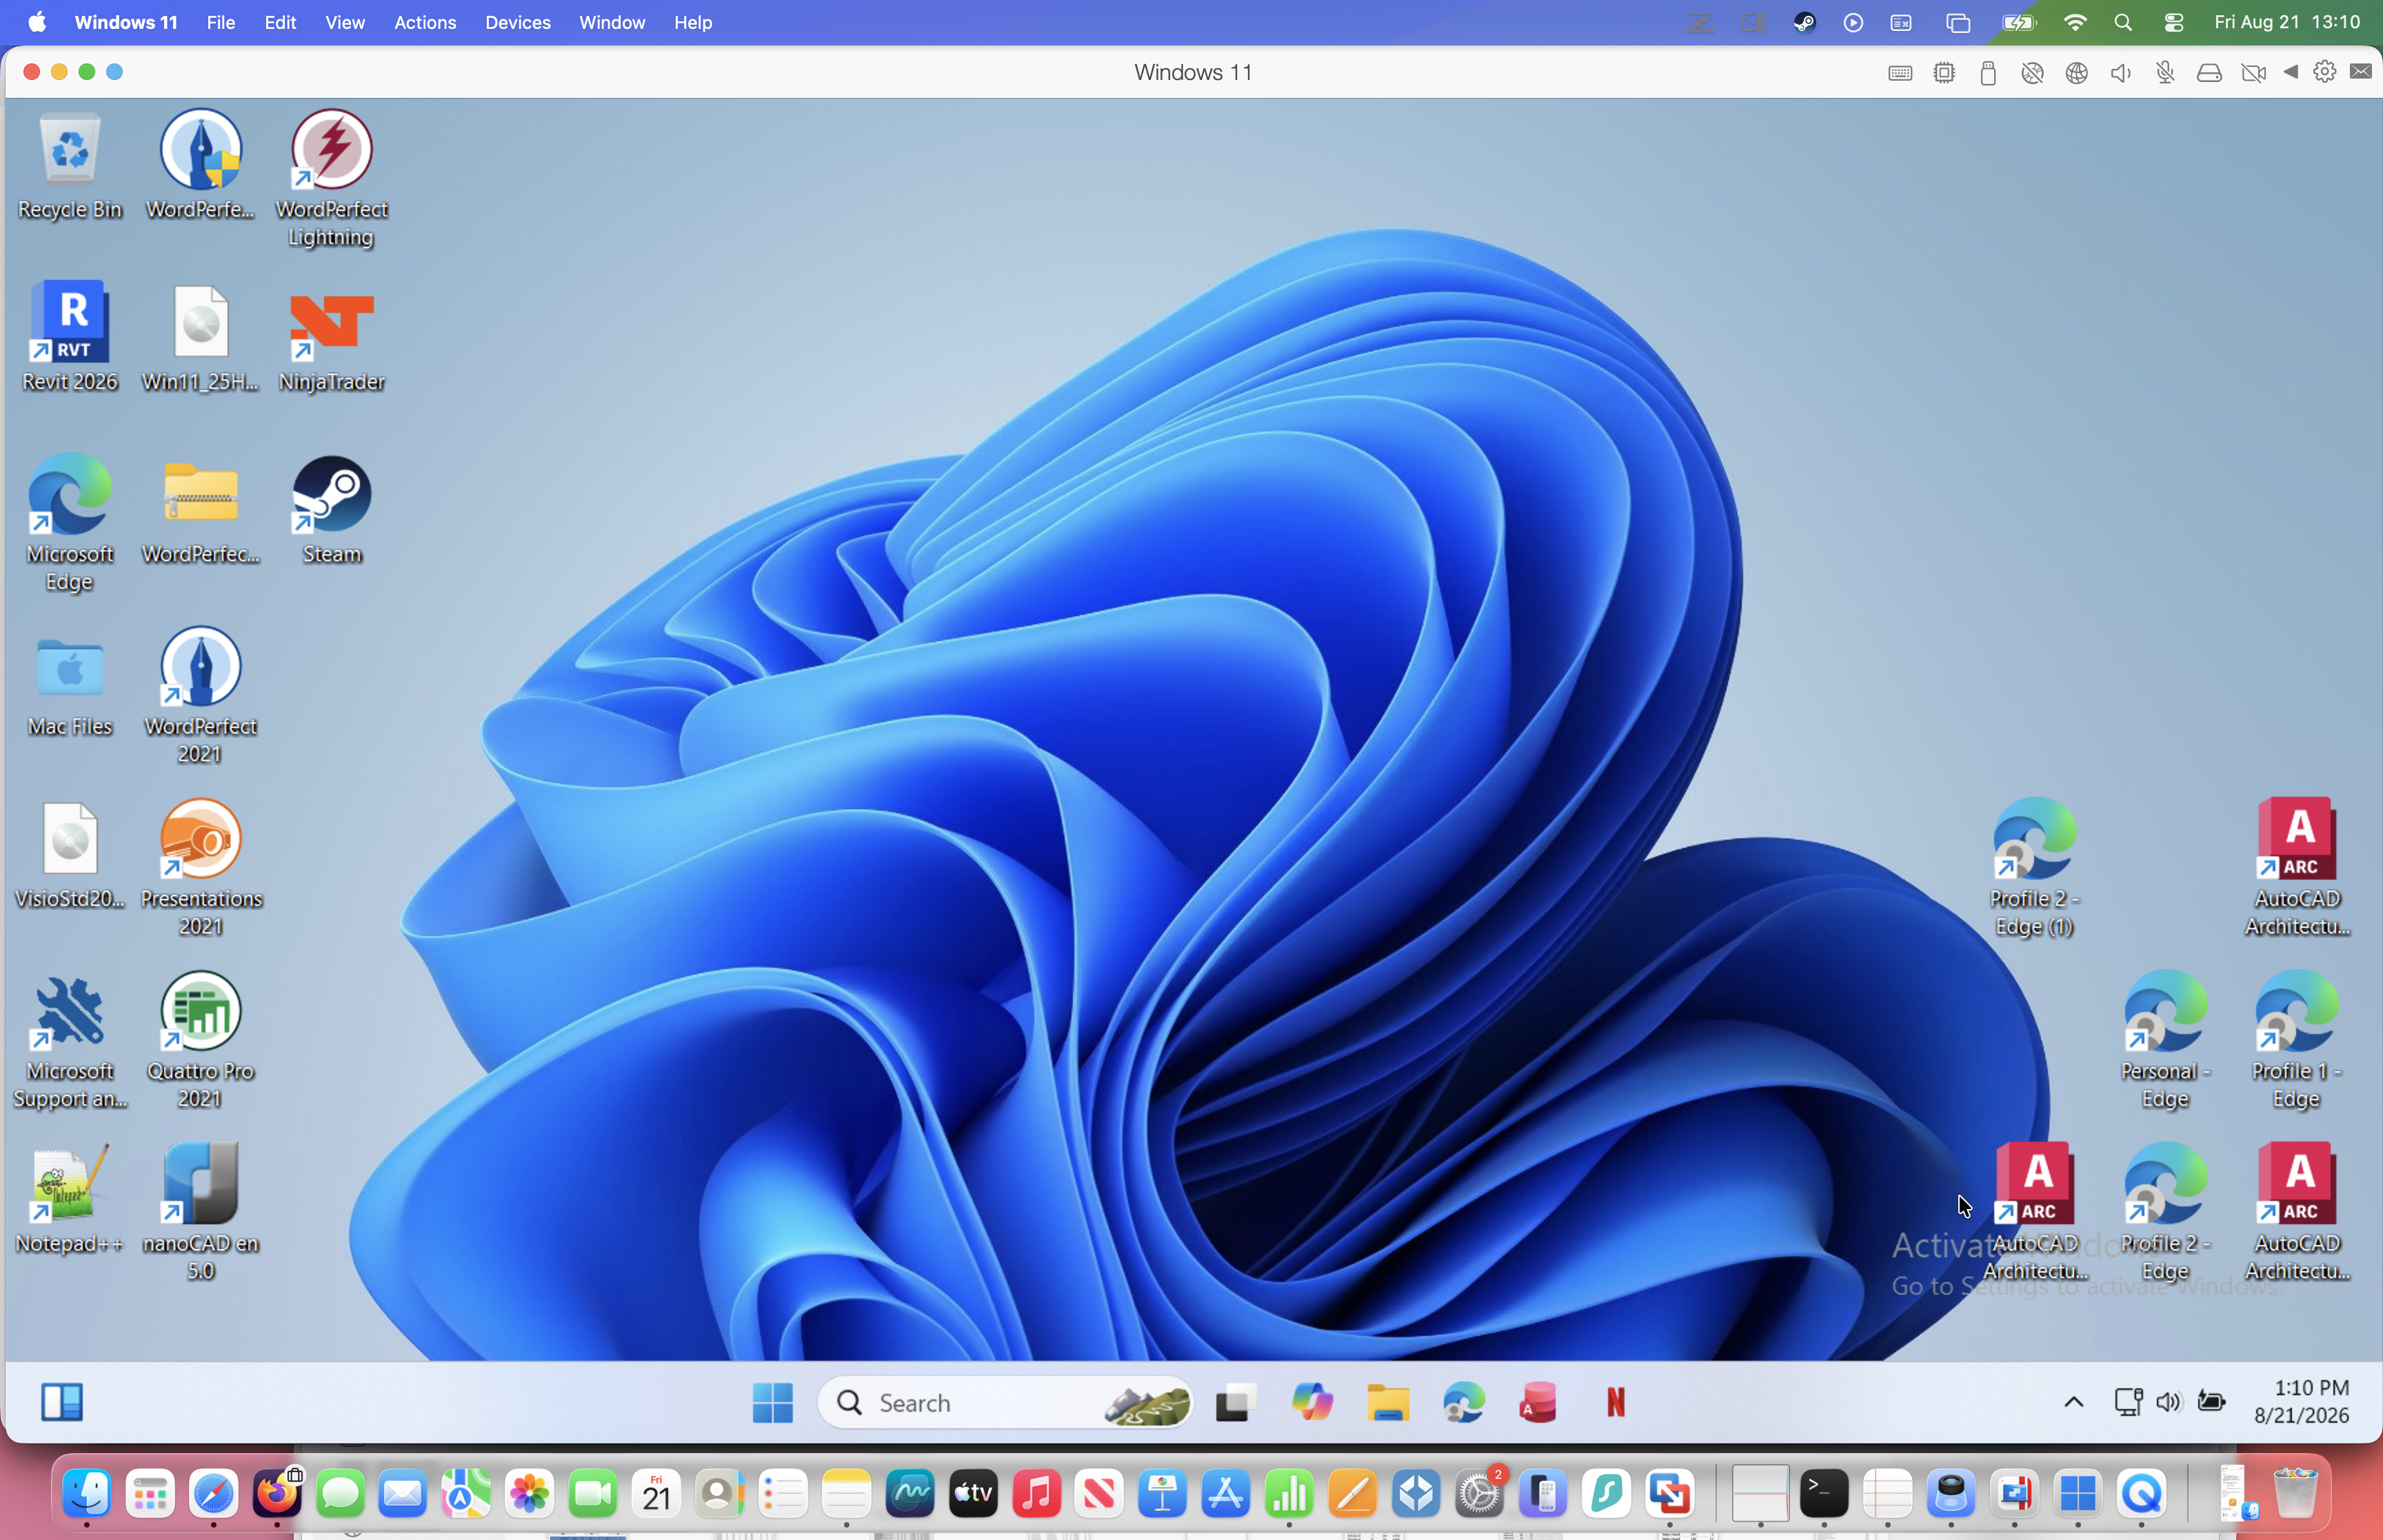
Task: Launch Copilot from the Windows taskbar
Action: (x=1312, y=1402)
